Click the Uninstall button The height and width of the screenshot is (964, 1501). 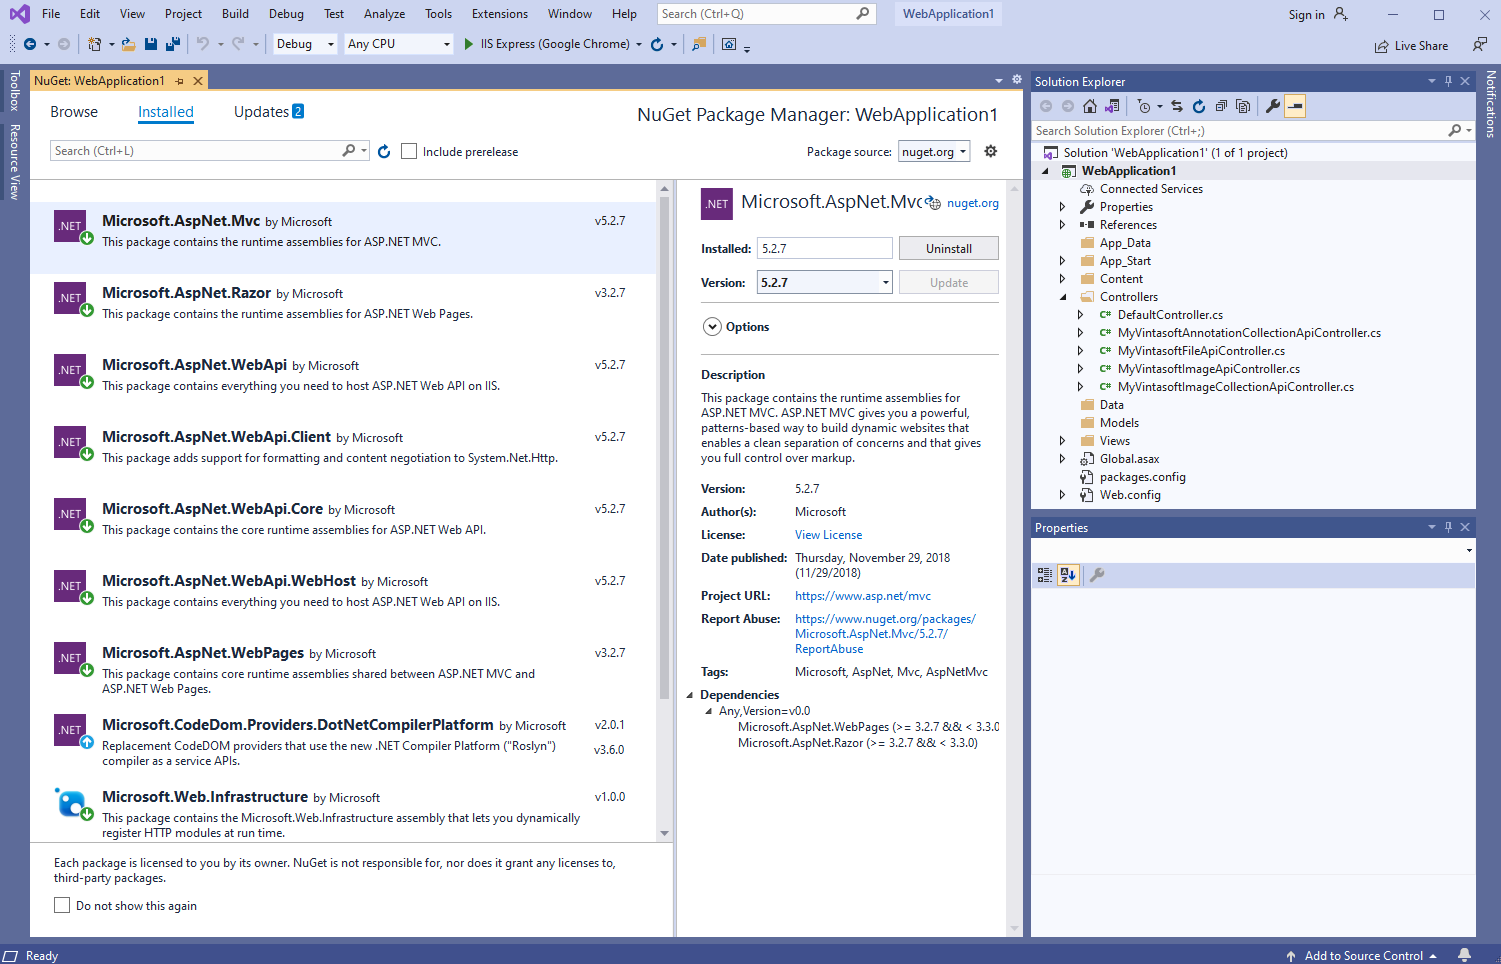click(x=949, y=248)
